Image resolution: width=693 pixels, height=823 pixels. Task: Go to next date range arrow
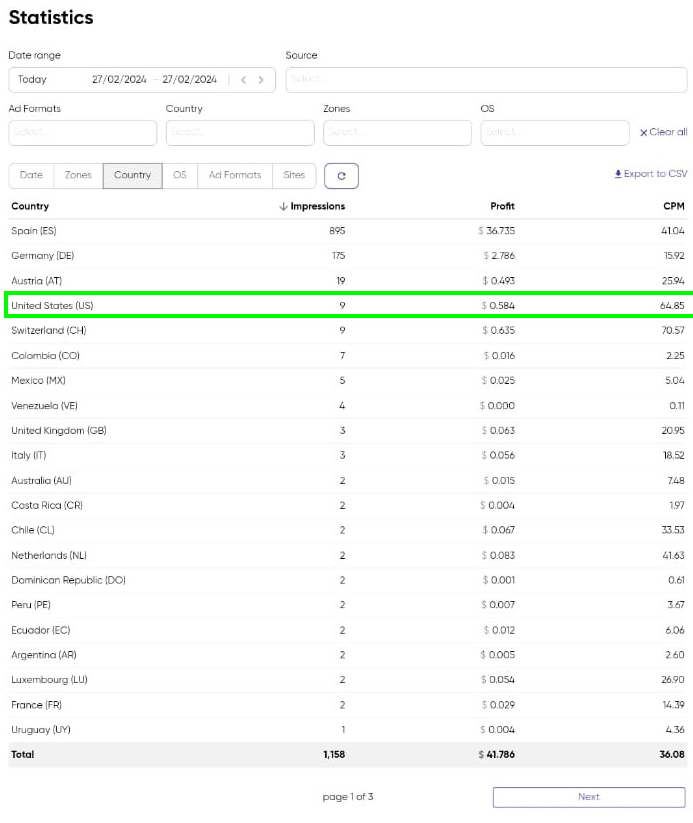(261, 80)
